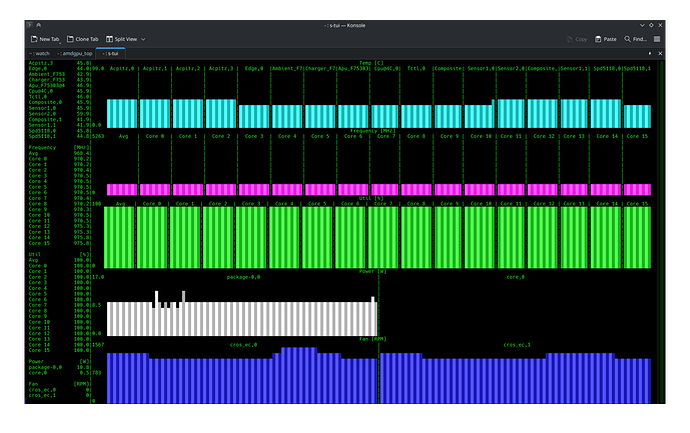Close the Konsole window
The height and width of the screenshot is (433, 690).
tap(660, 25)
